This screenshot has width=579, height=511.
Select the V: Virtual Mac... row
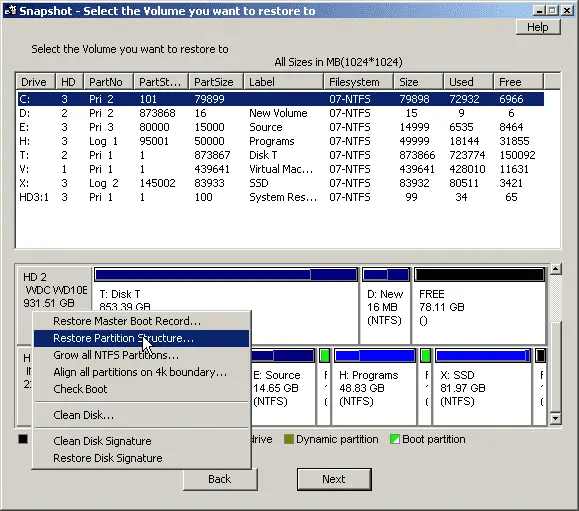281,169
